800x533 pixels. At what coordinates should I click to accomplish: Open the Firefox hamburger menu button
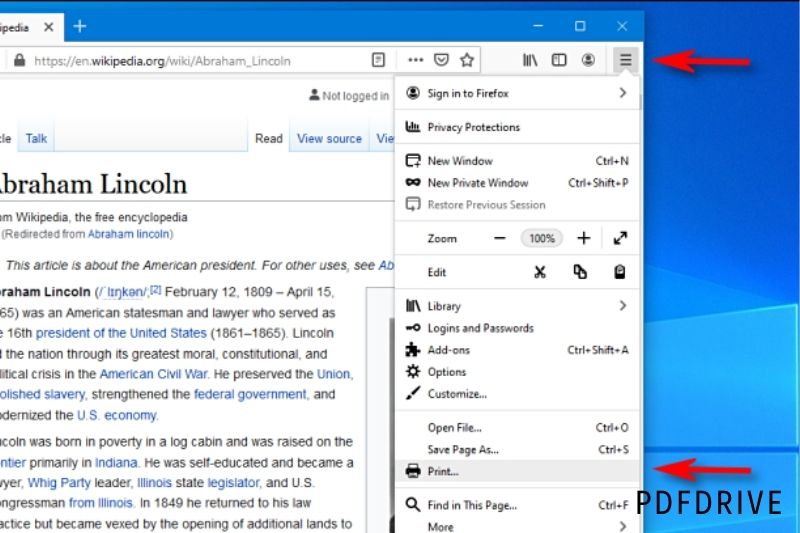626,60
